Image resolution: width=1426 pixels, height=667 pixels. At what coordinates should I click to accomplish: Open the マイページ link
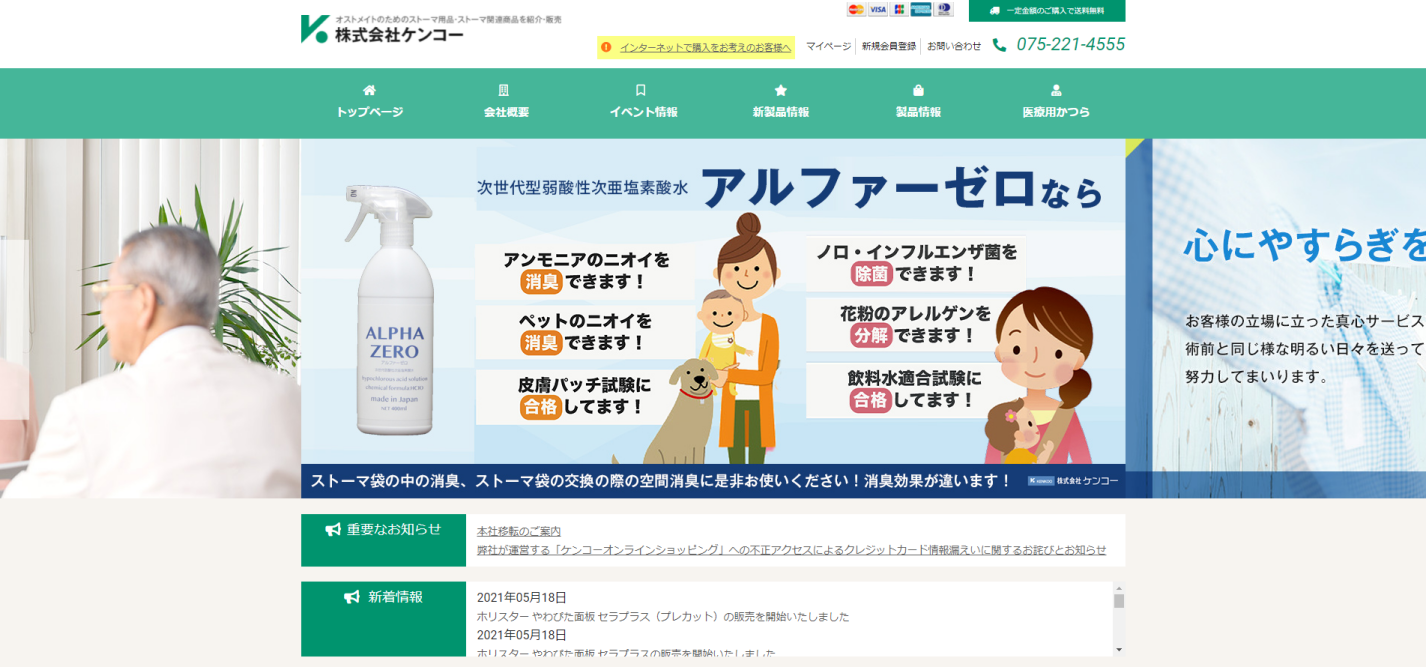pos(828,46)
